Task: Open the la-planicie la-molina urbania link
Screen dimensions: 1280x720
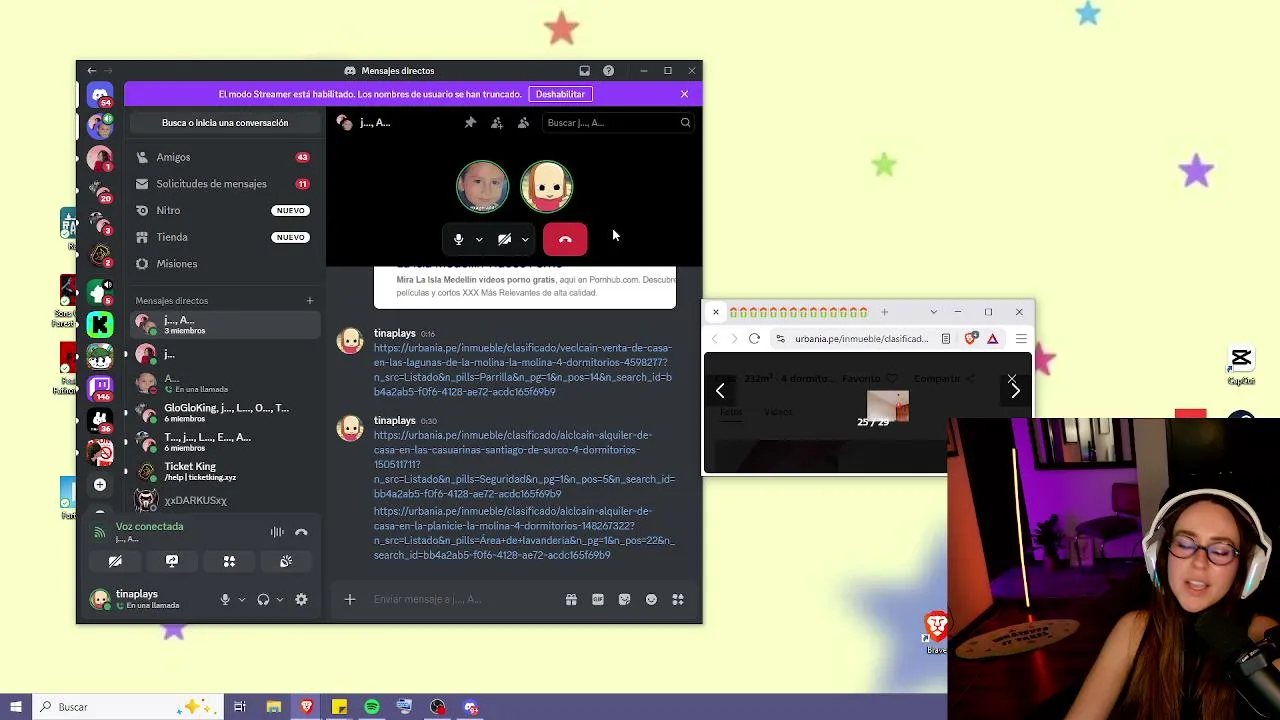Action: pyautogui.click(x=524, y=533)
